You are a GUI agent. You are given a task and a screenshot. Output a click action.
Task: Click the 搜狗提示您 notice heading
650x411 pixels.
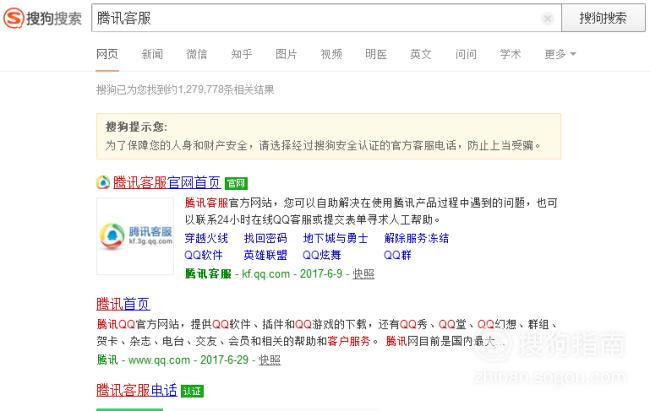(136, 127)
